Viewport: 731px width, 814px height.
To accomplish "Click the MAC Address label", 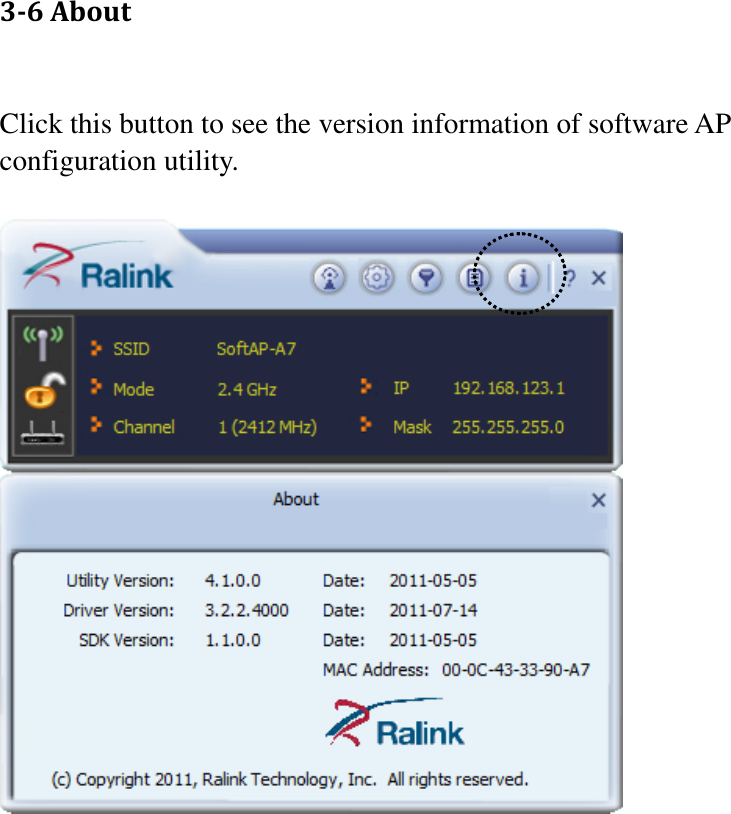I will [376, 670].
